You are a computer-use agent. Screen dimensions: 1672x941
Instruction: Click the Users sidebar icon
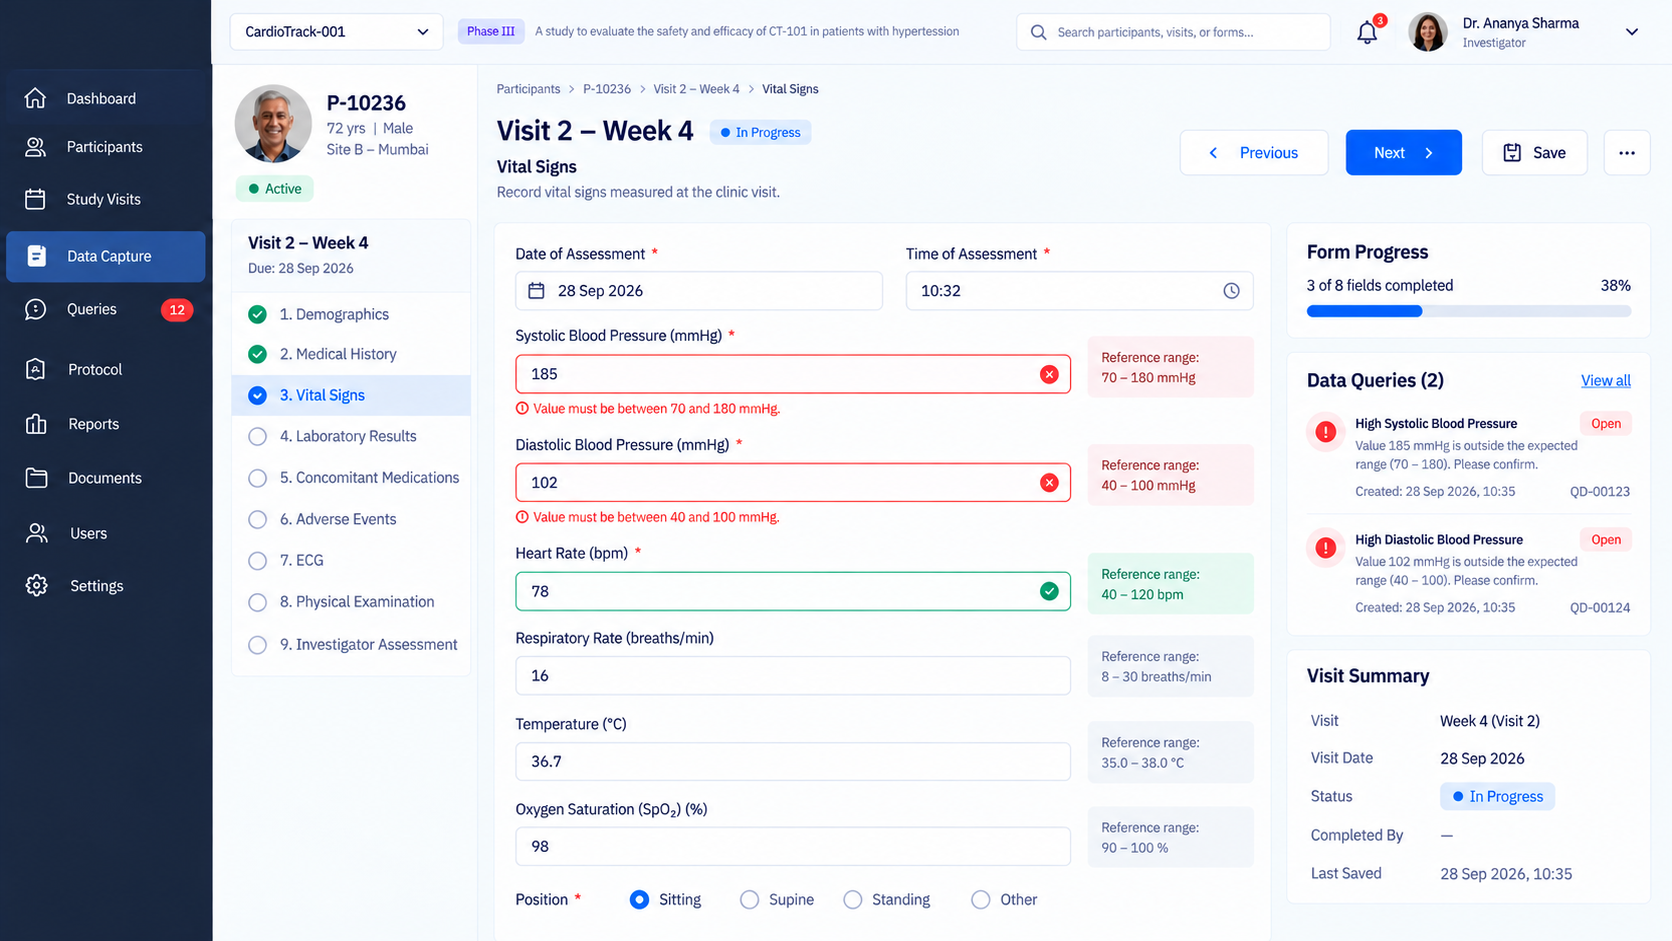tap(36, 533)
